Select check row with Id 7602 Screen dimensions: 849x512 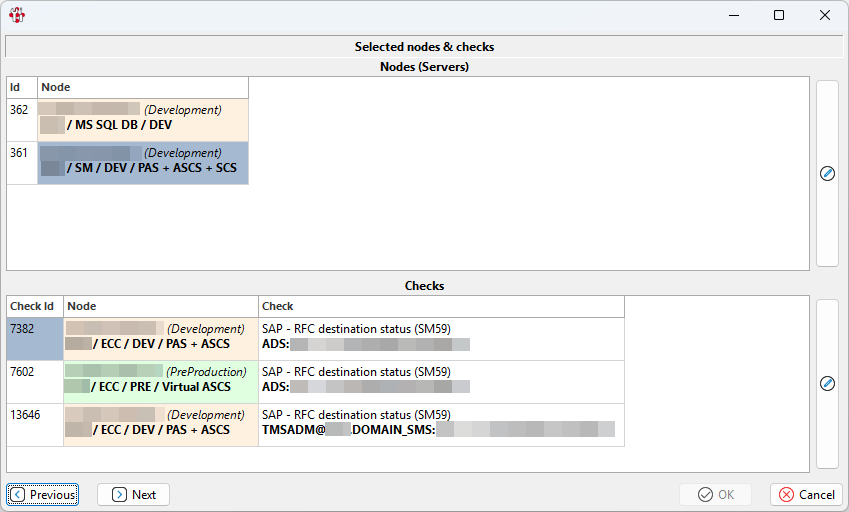tap(34, 381)
